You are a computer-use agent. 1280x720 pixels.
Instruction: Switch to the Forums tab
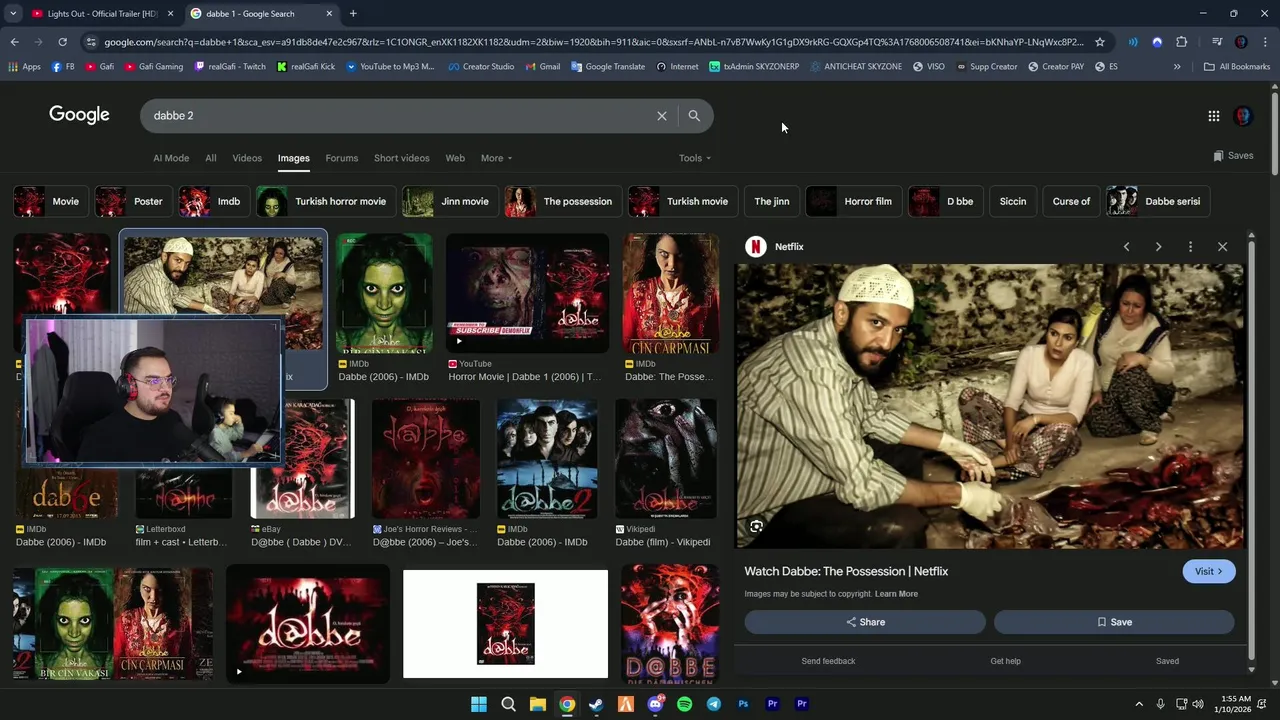[341, 158]
